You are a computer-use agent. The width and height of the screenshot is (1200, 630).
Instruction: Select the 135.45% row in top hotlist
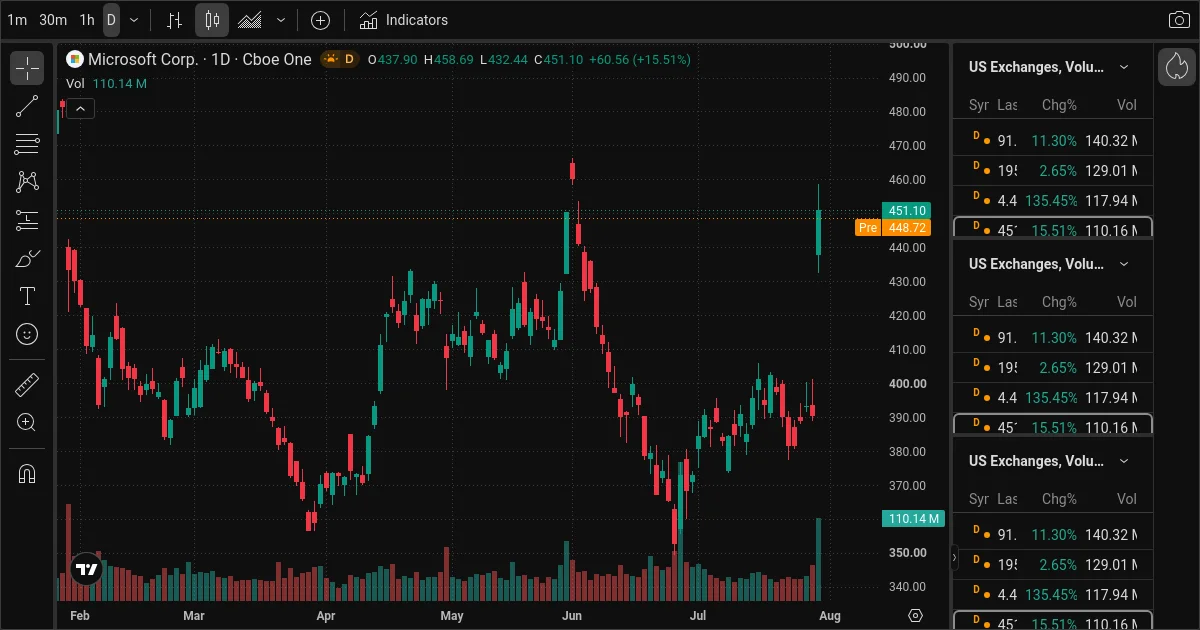[x=1053, y=201]
